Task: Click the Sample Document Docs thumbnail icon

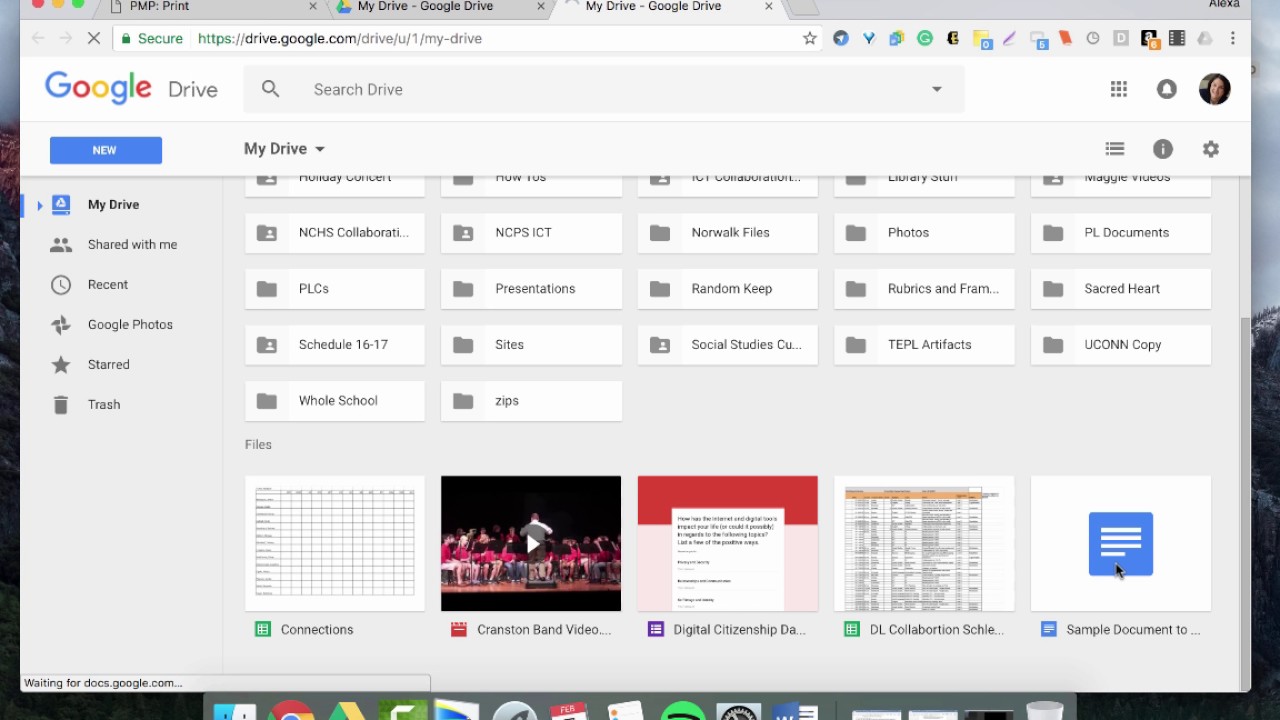Action: click(x=1121, y=544)
